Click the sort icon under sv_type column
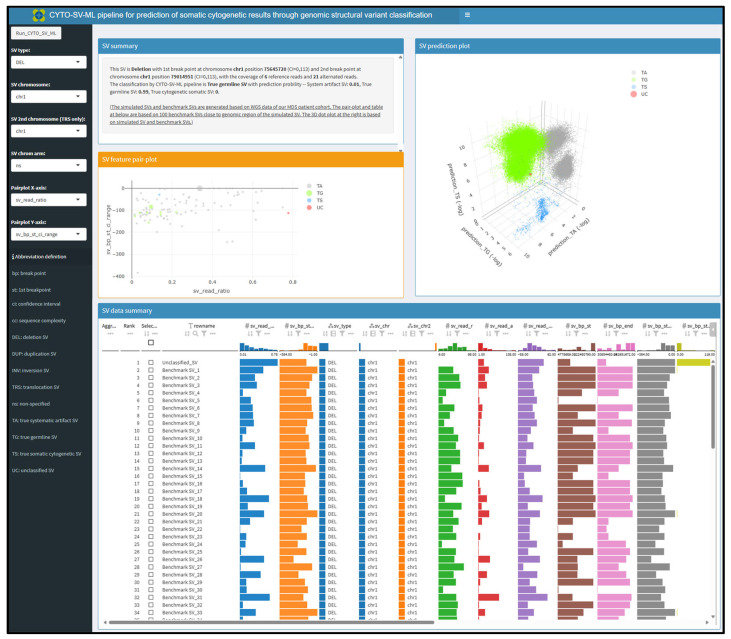731x639 pixels. click(325, 334)
